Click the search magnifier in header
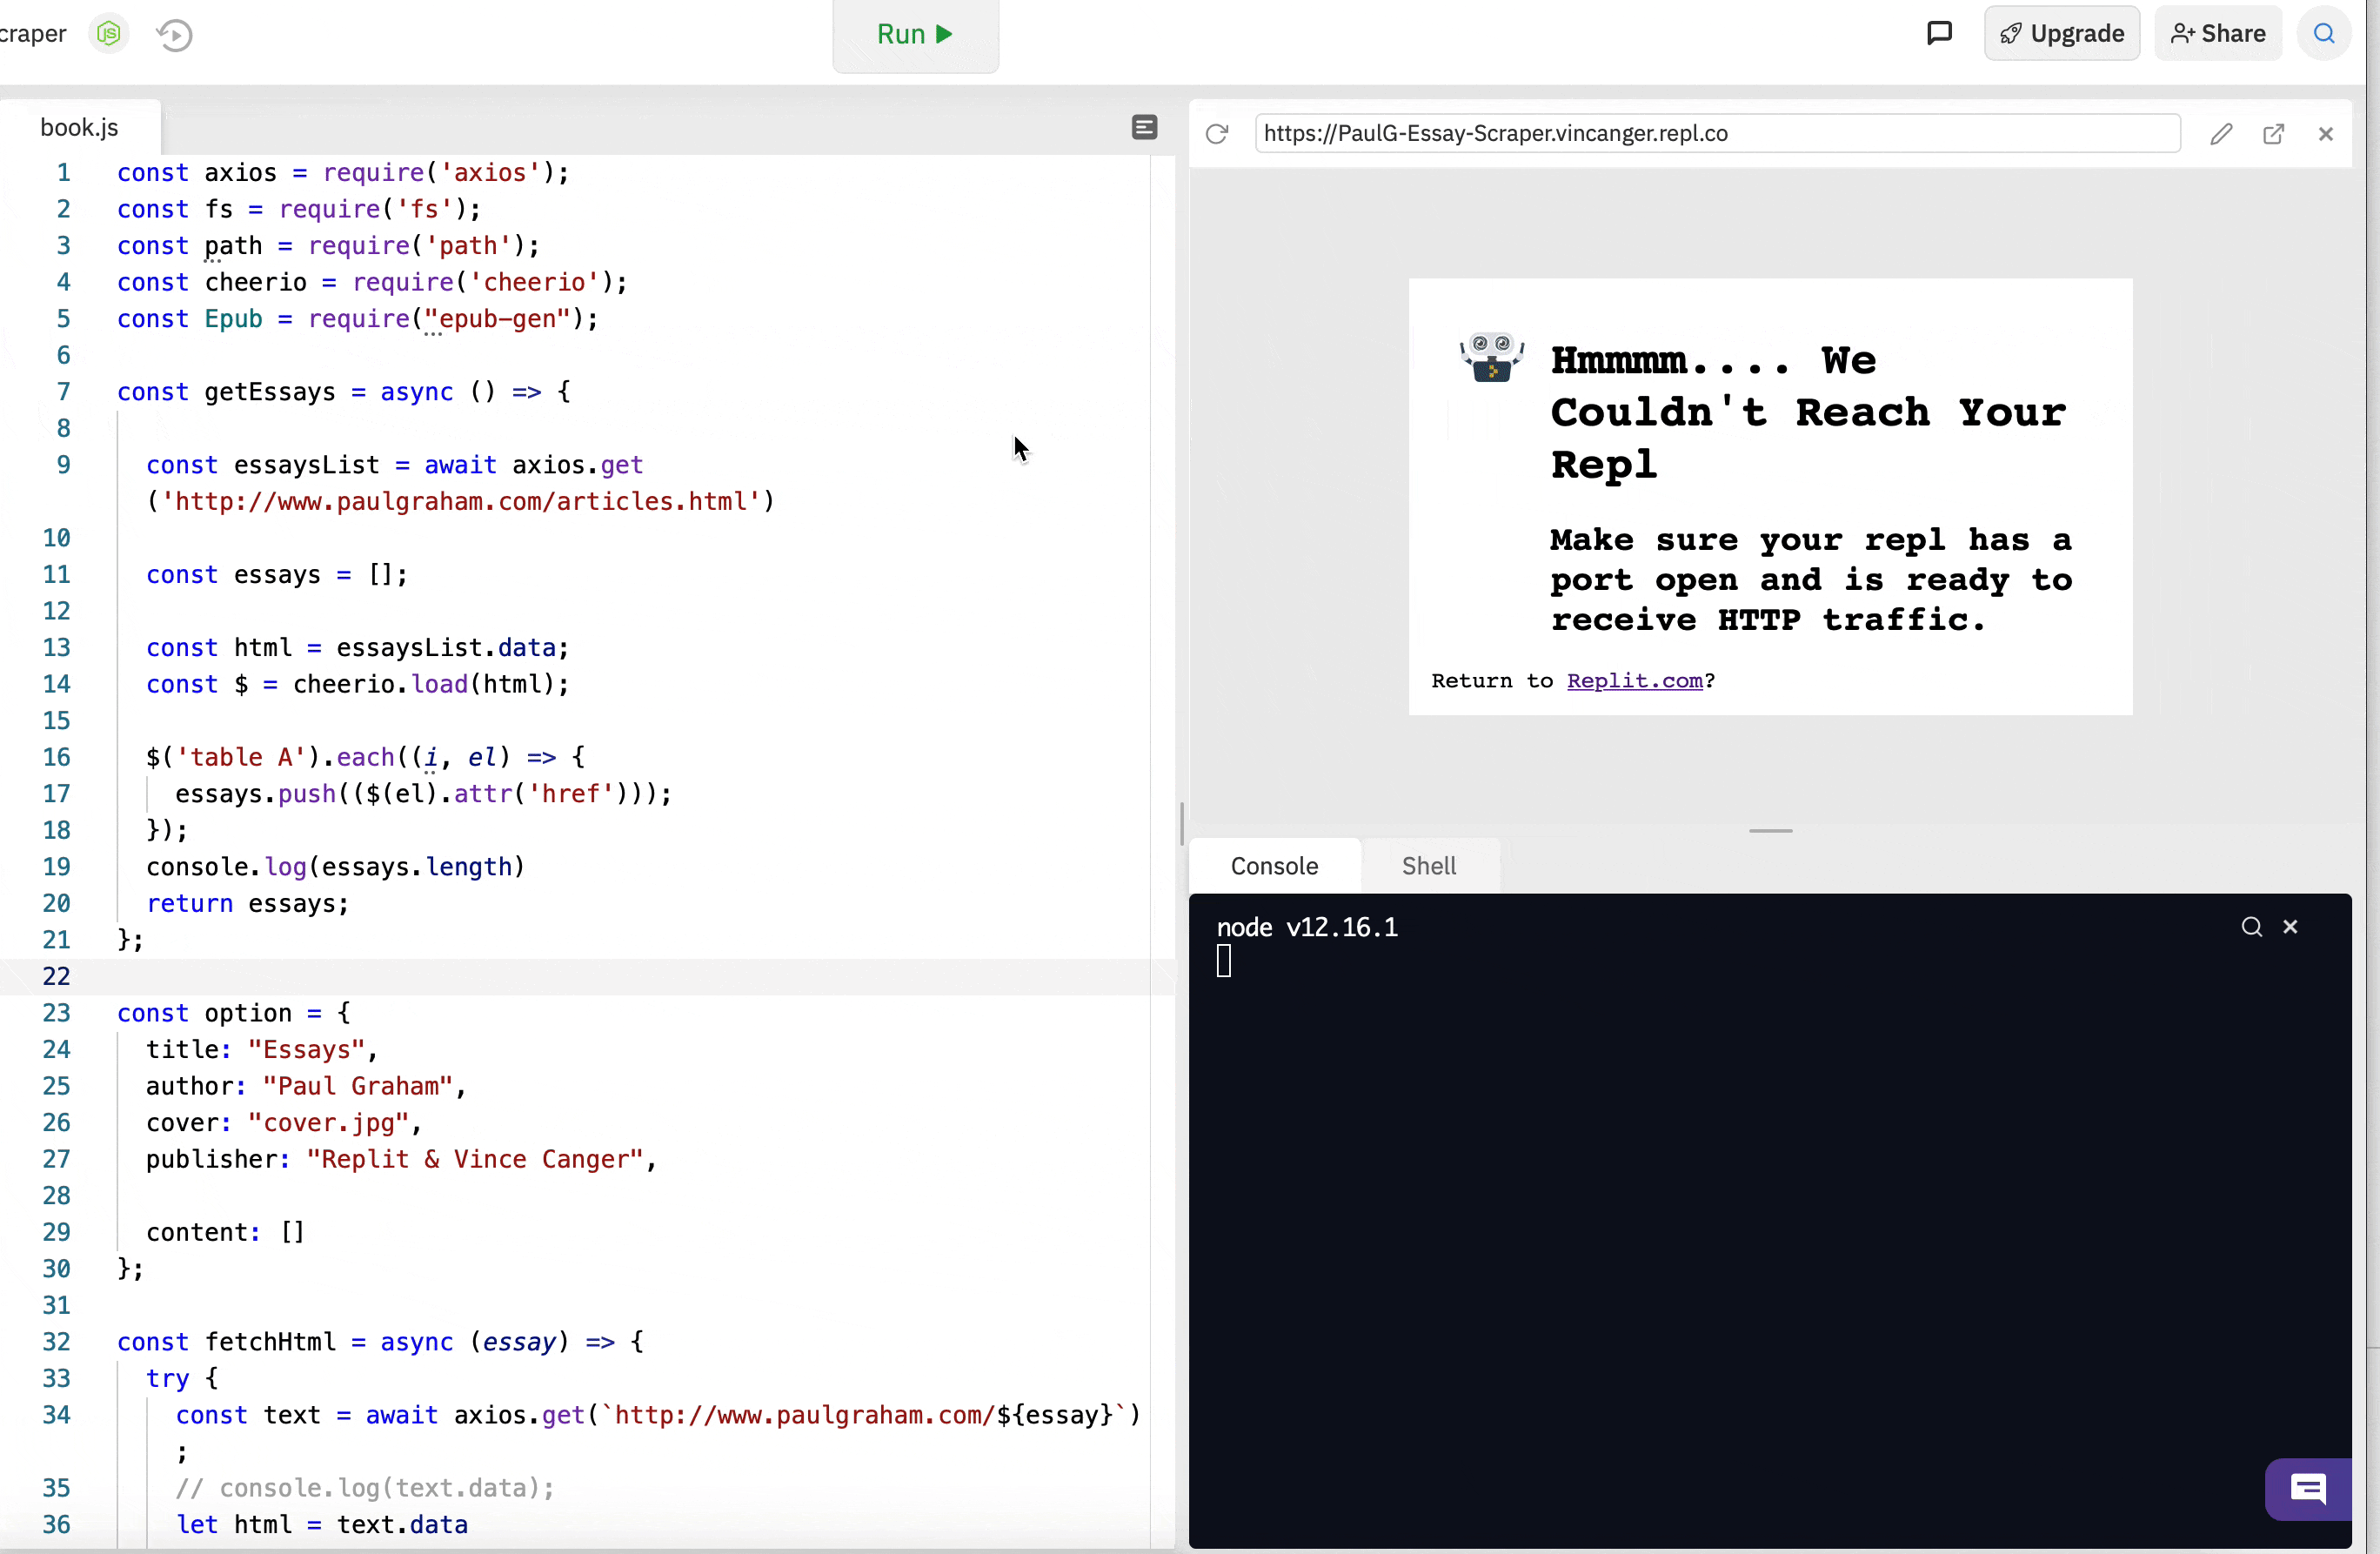Screen dimensions: 2380x1554 point(2324,34)
